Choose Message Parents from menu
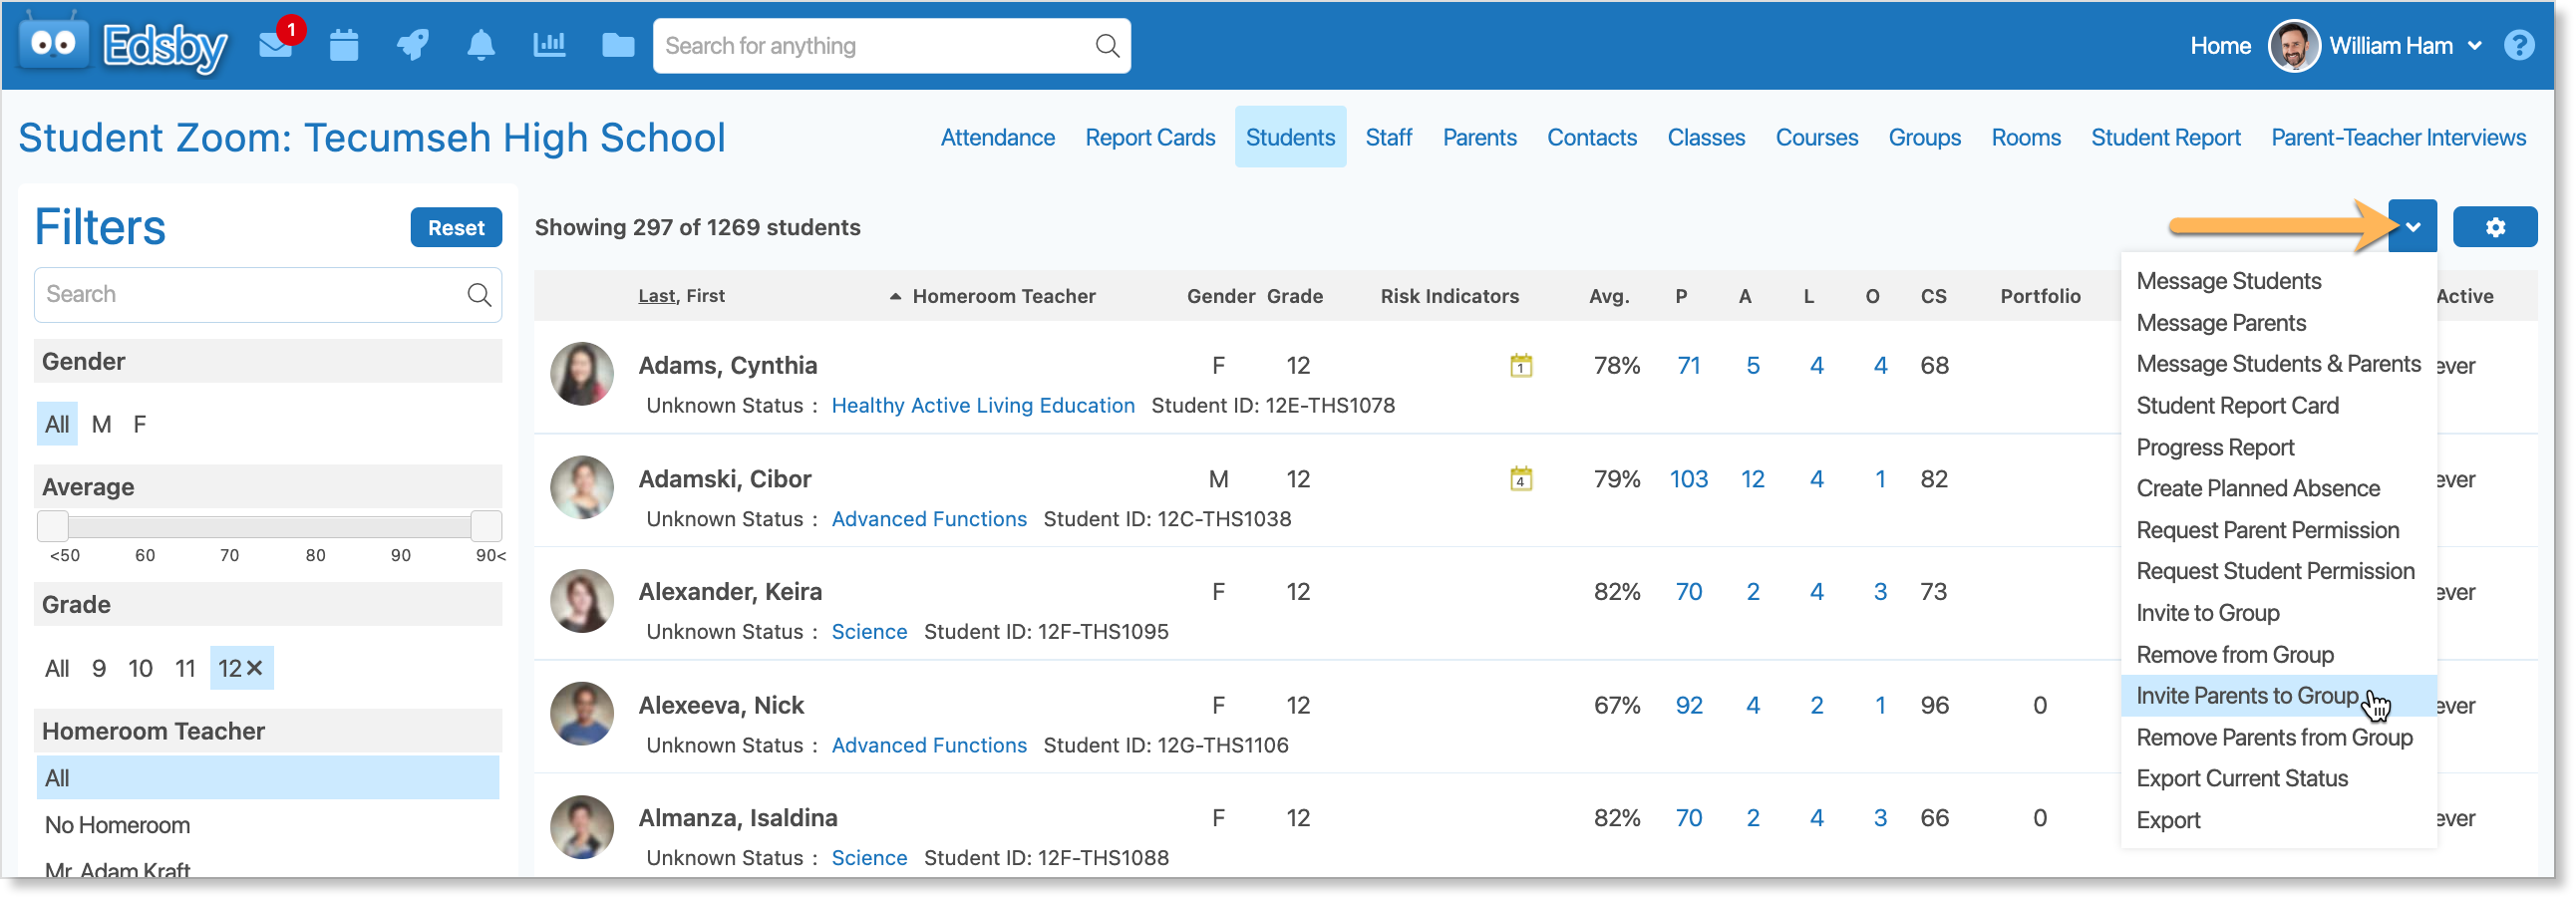Screen dimensions: 2576x899 (2220, 323)
